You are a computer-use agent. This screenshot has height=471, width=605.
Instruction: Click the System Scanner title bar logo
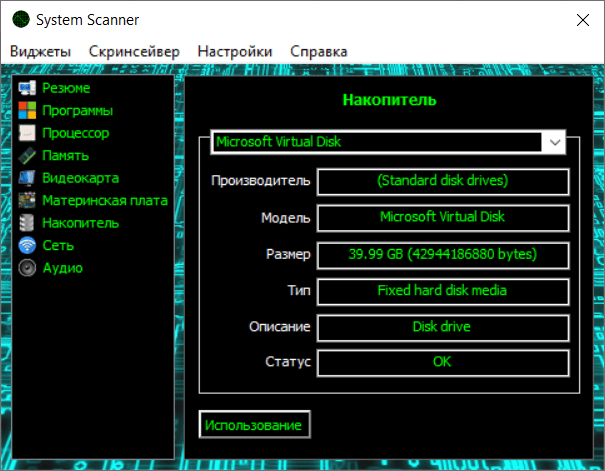(x=21, y=20)
